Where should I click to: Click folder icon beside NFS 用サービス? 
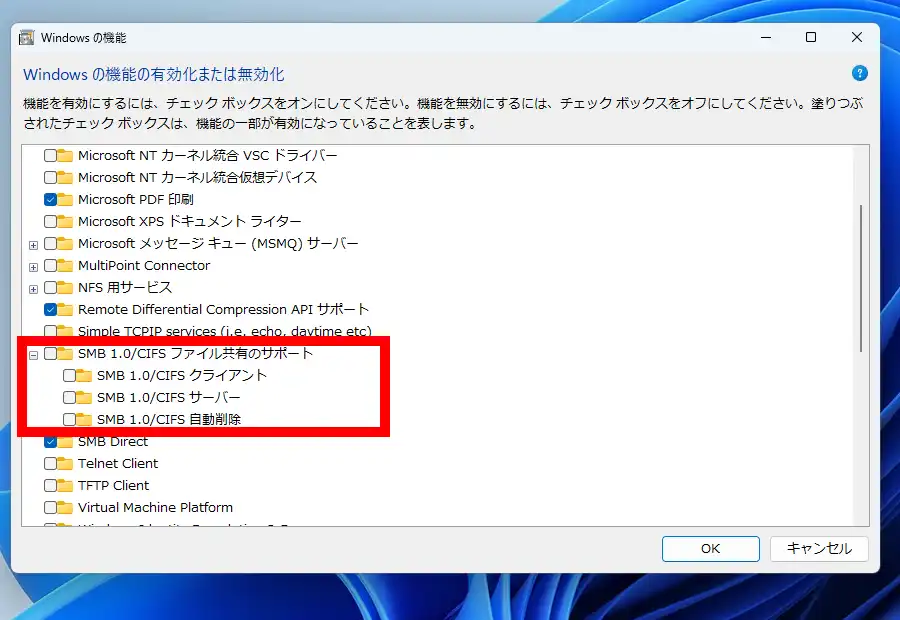tap(65, 288)
